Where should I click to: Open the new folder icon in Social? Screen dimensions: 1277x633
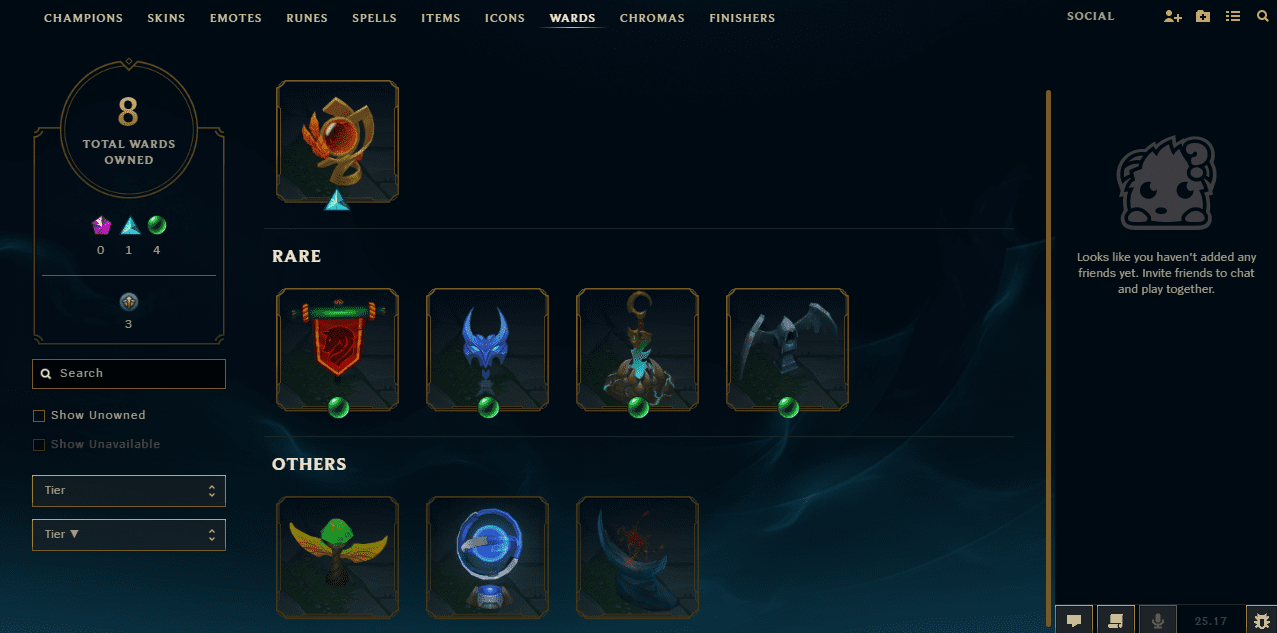point(1203,17)
